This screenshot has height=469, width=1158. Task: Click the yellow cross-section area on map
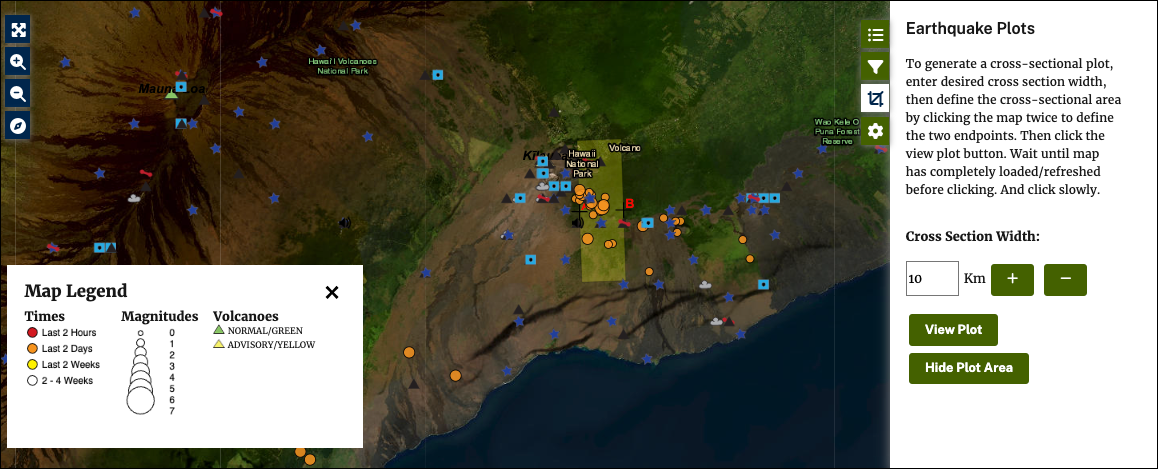tap(602, 255)
